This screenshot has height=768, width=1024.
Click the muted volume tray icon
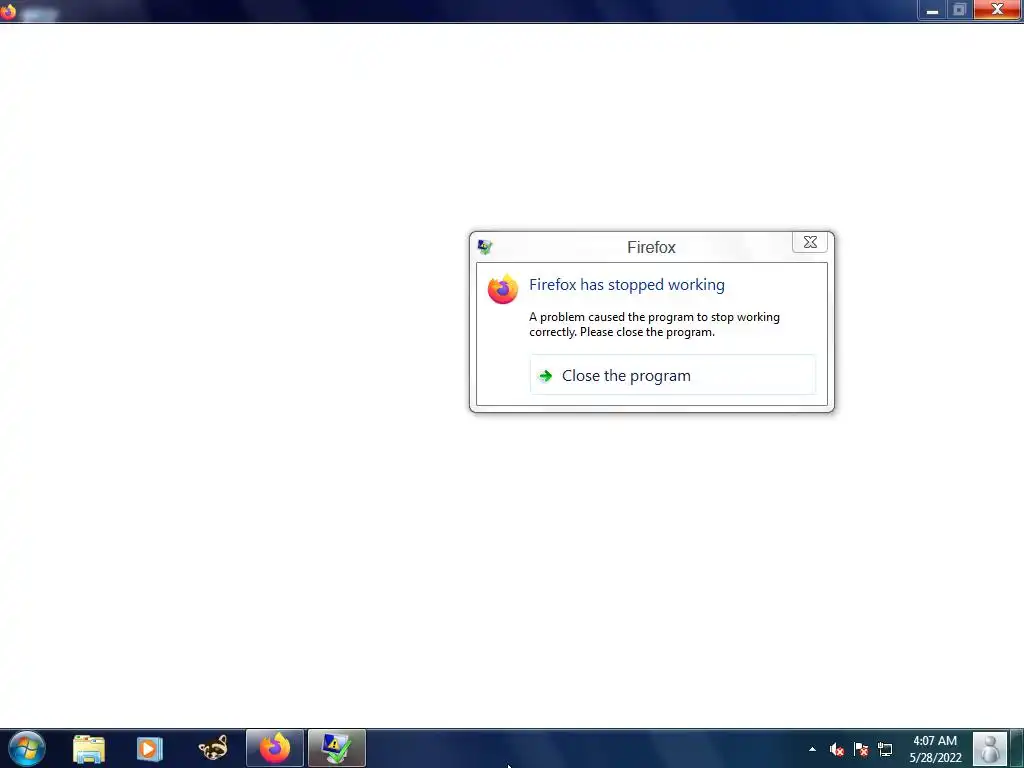click(837, 749)
